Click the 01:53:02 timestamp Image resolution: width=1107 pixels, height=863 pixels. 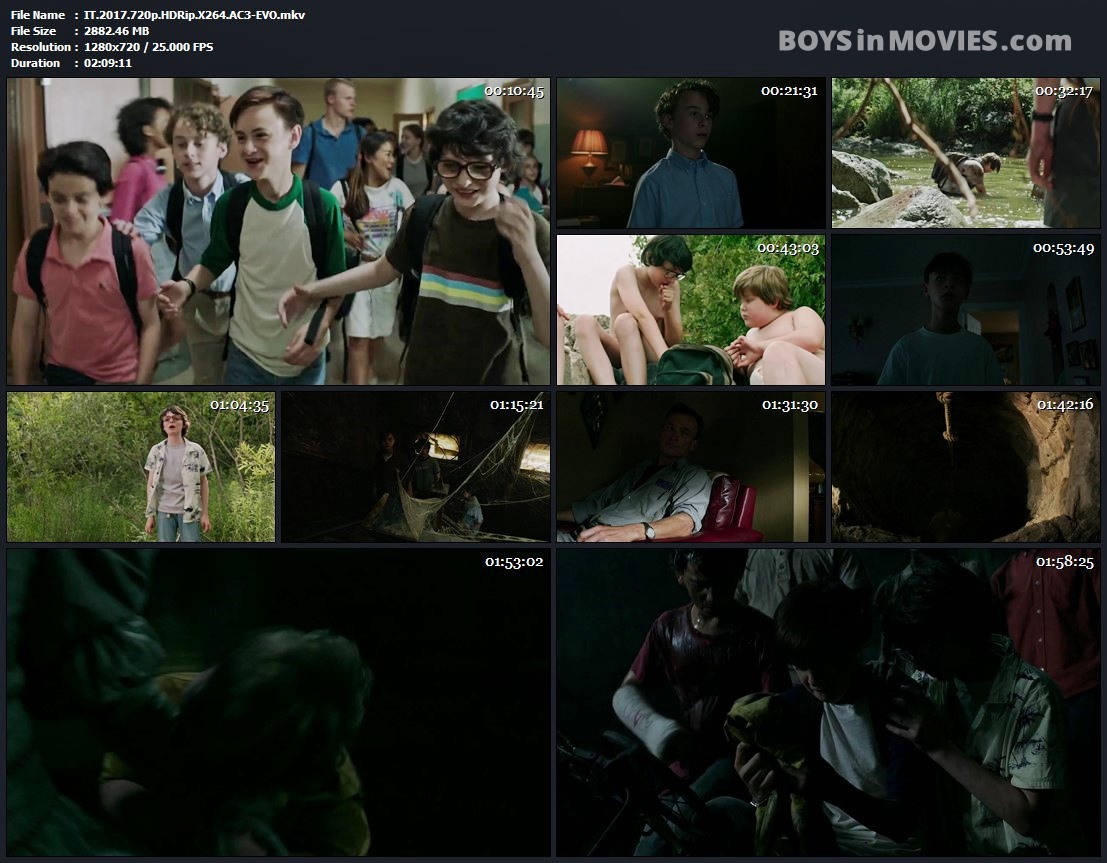click(514, 562)
